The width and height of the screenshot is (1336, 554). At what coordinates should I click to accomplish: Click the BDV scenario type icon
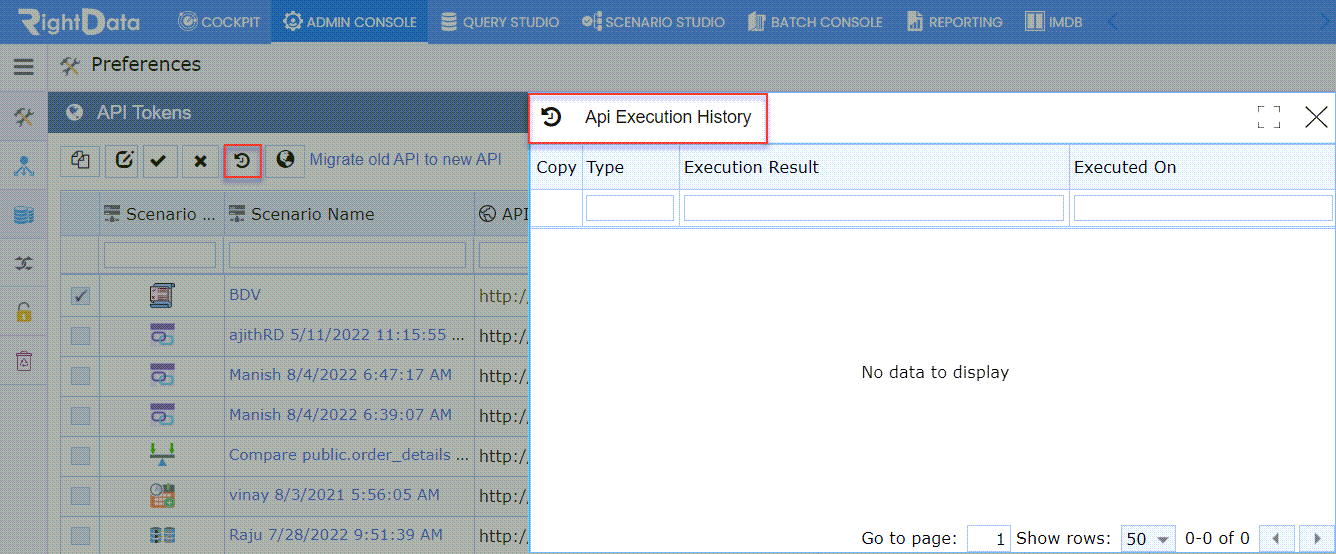tap(162, 295)
